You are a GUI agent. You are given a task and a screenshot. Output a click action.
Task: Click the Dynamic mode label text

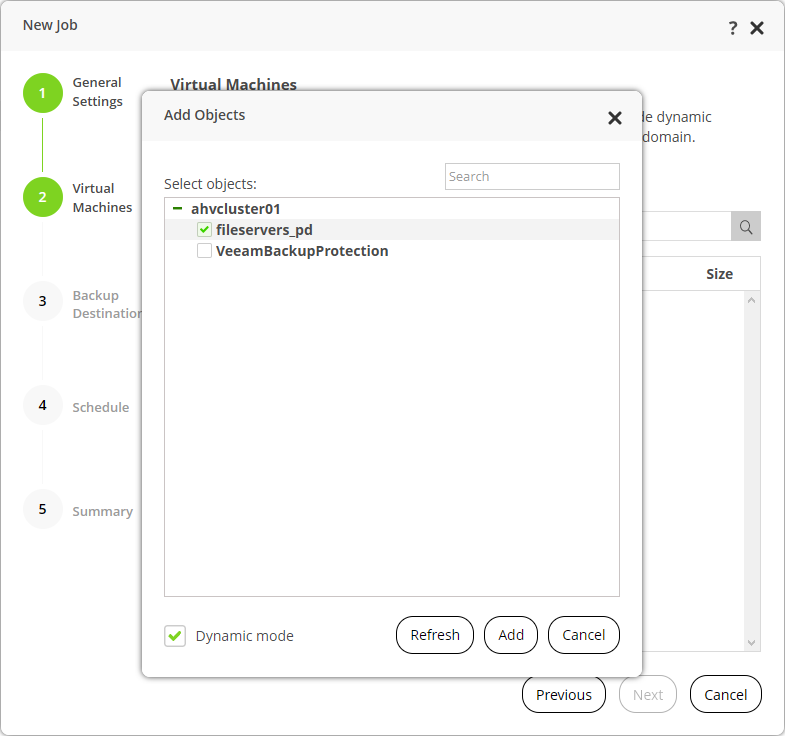click(x=244, y=636)
